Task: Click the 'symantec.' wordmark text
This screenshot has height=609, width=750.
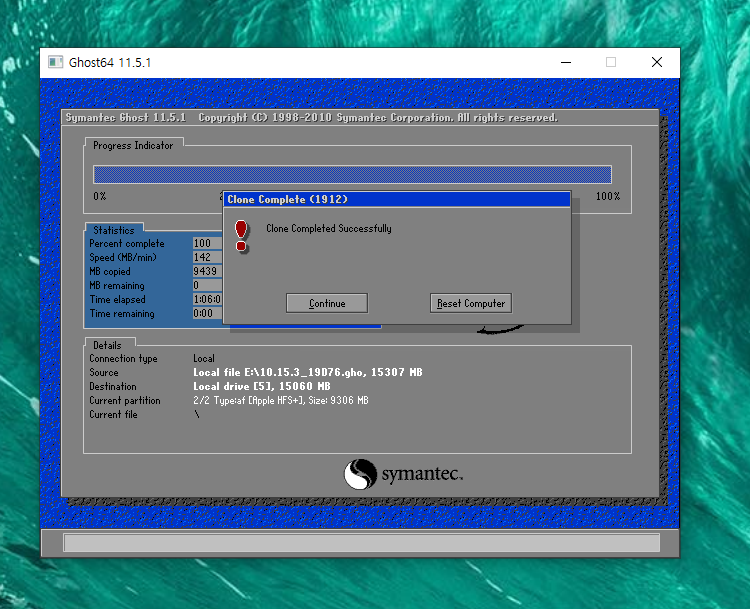Action: pyautogui.click(x=422, y=474)
